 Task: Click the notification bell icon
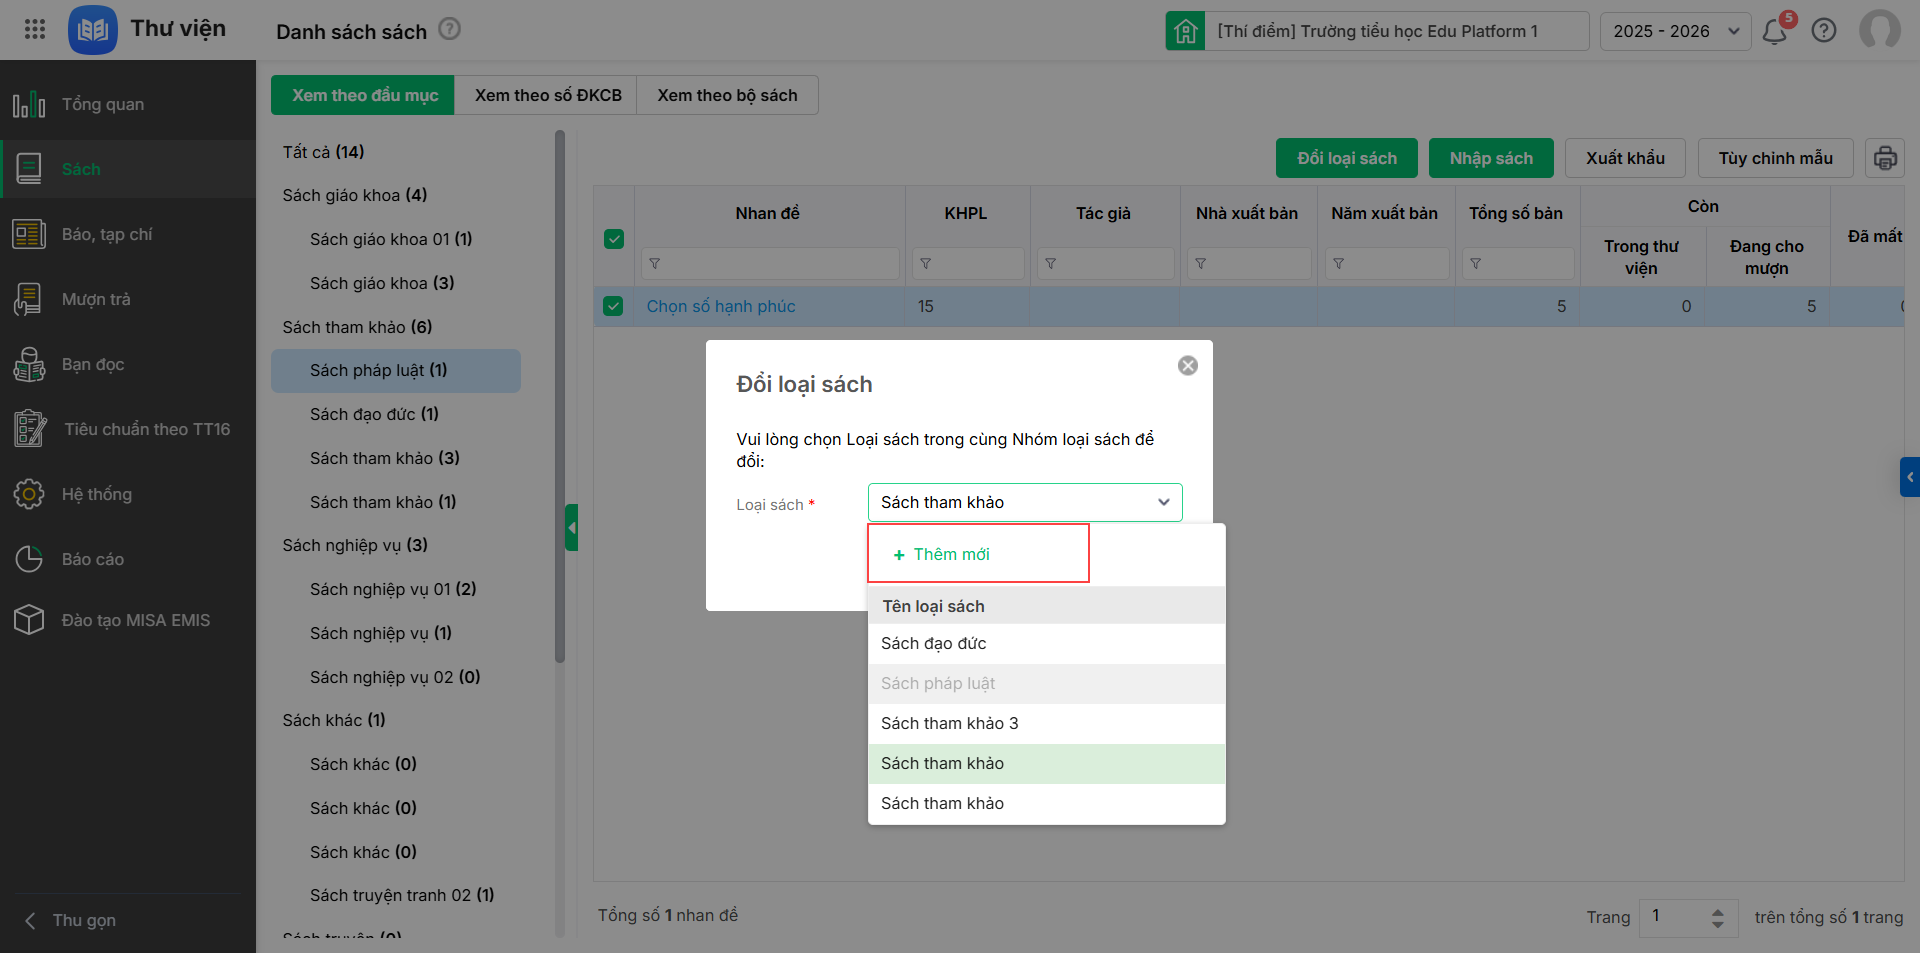coord(1775,31)
